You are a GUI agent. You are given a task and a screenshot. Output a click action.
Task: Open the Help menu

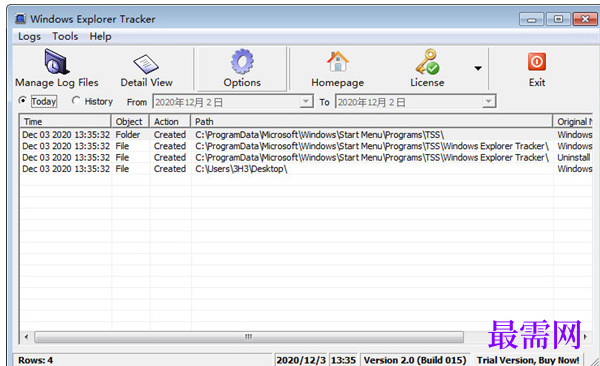pyautogui.click(x=100, y=36)
